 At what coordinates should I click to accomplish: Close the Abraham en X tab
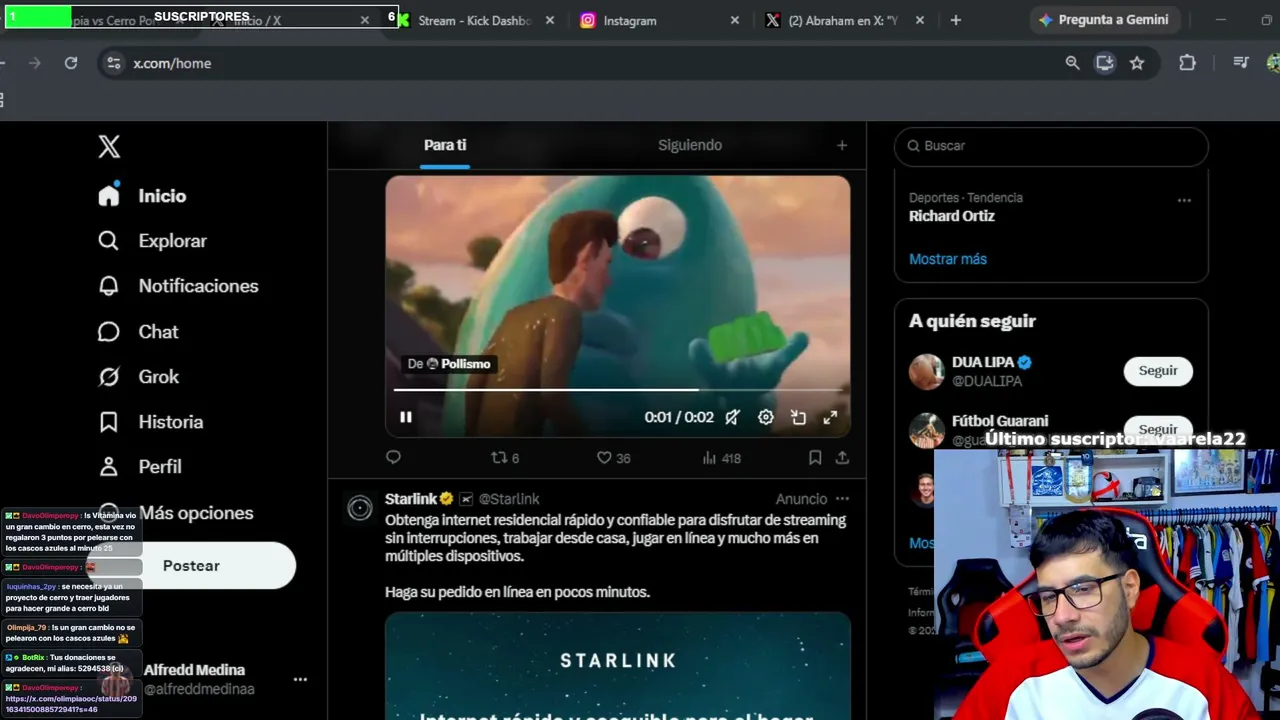tap(920, 20)
